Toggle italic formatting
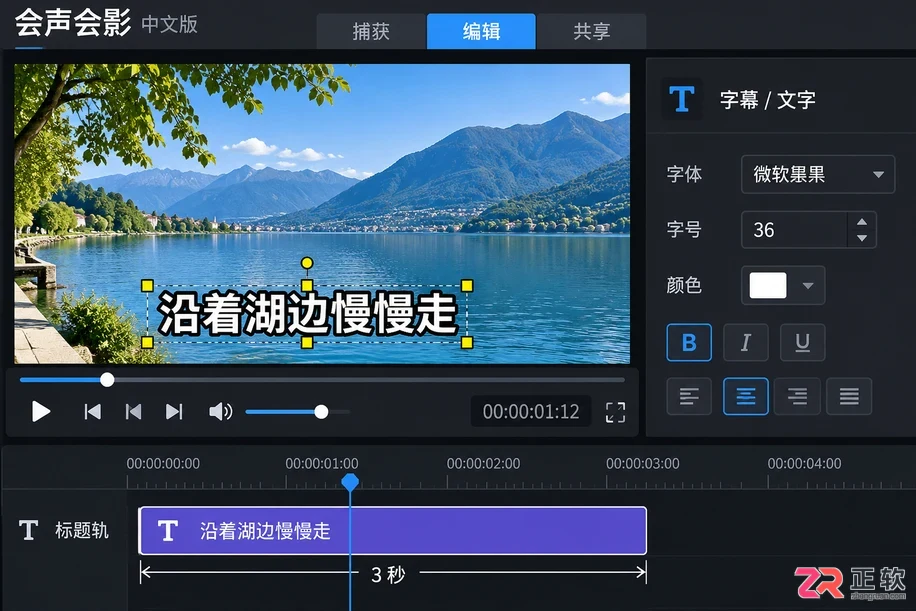 745,342
